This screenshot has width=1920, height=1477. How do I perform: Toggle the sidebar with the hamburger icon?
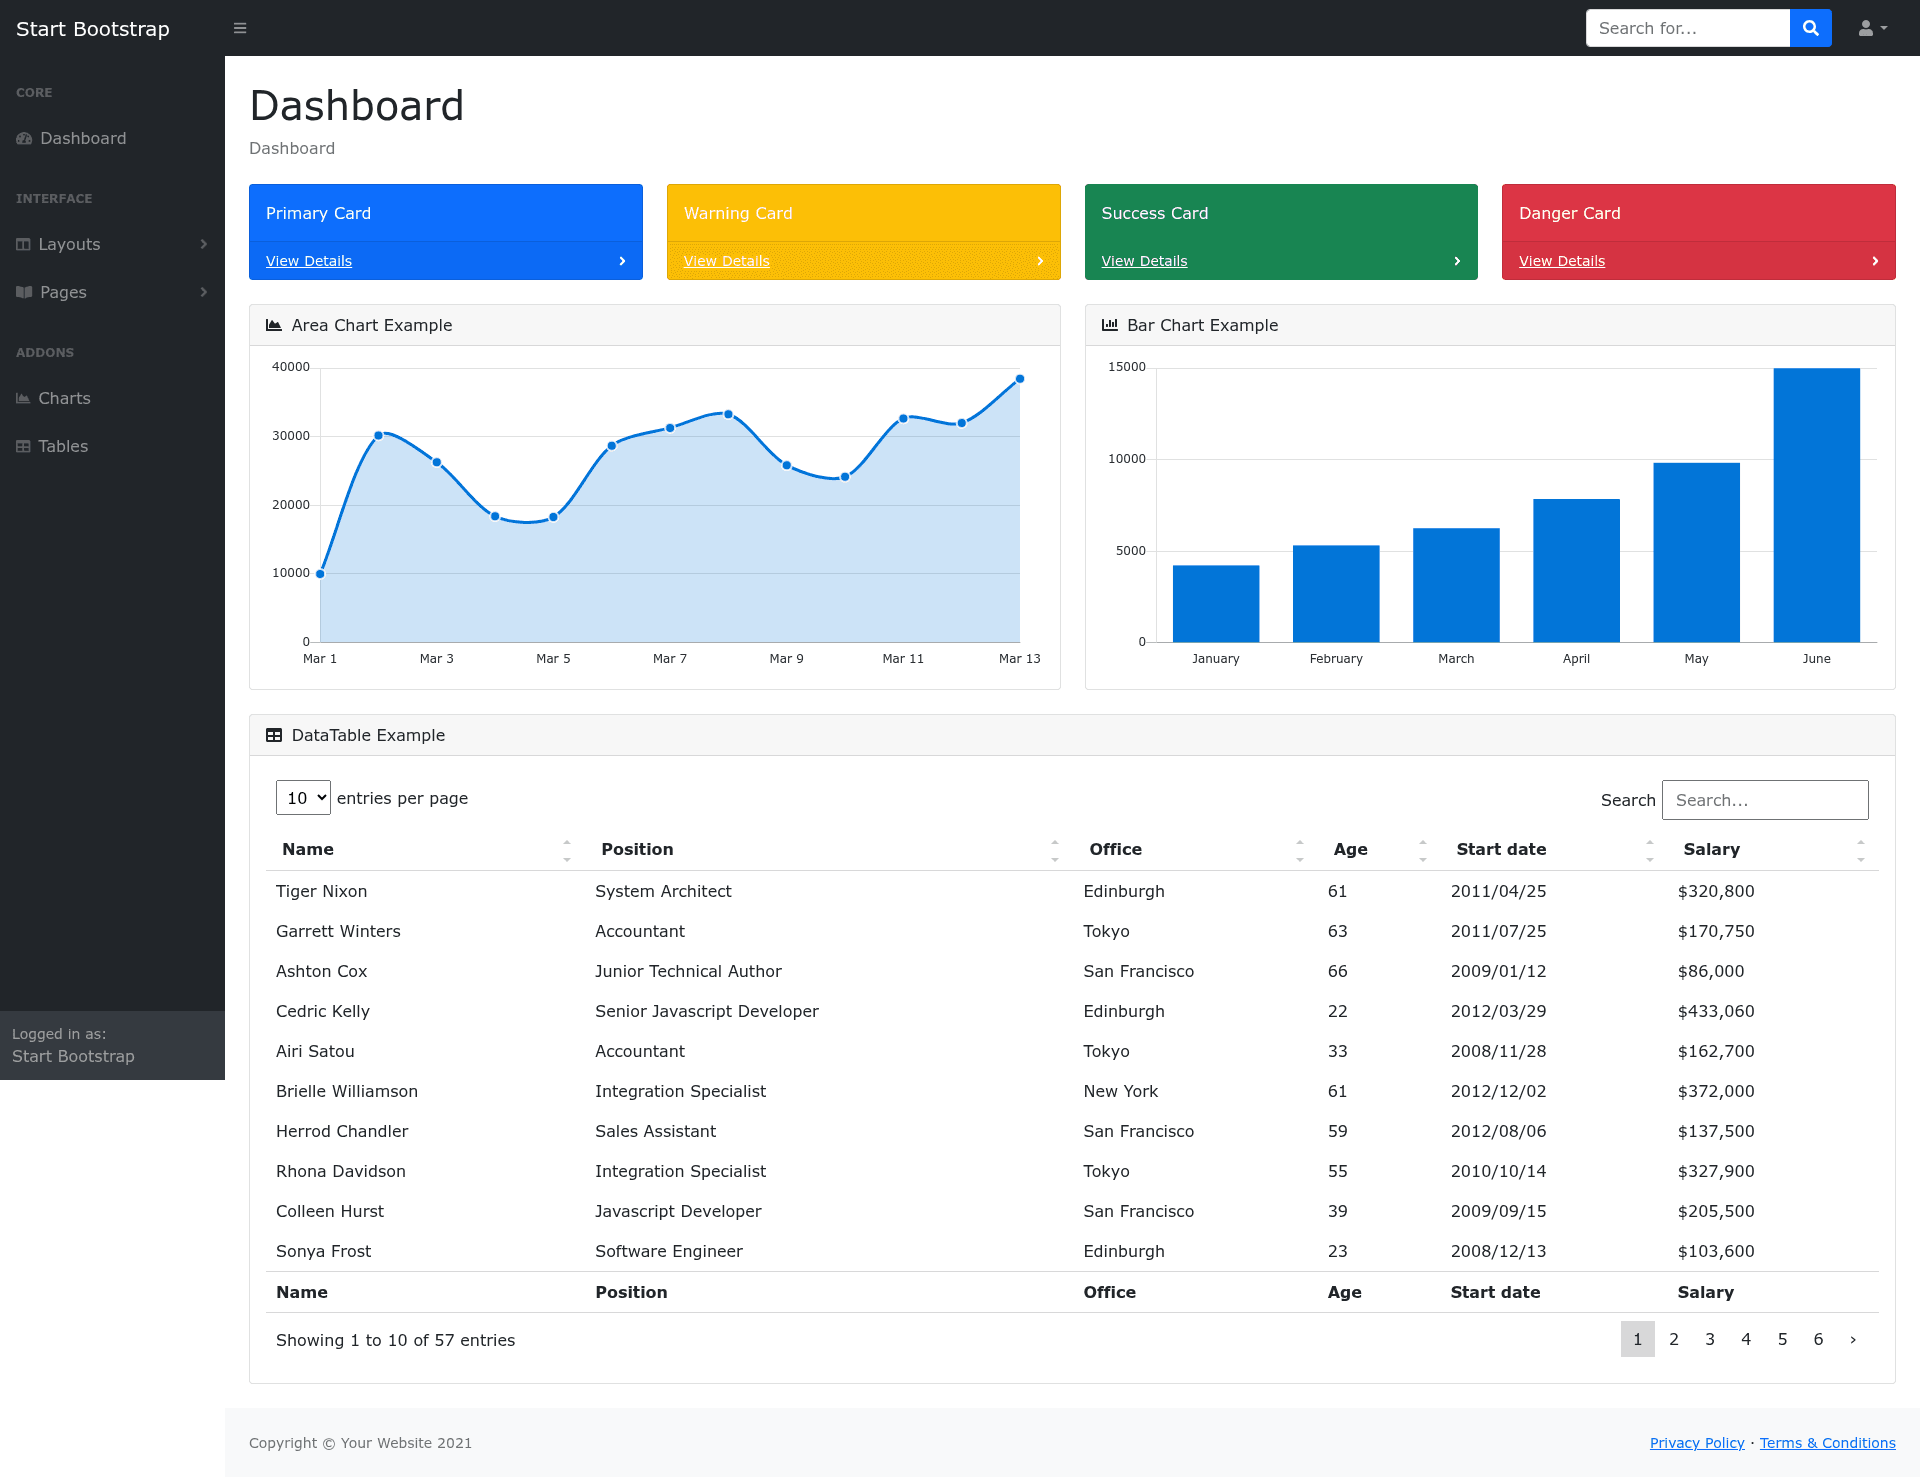(x=240, y=28)
